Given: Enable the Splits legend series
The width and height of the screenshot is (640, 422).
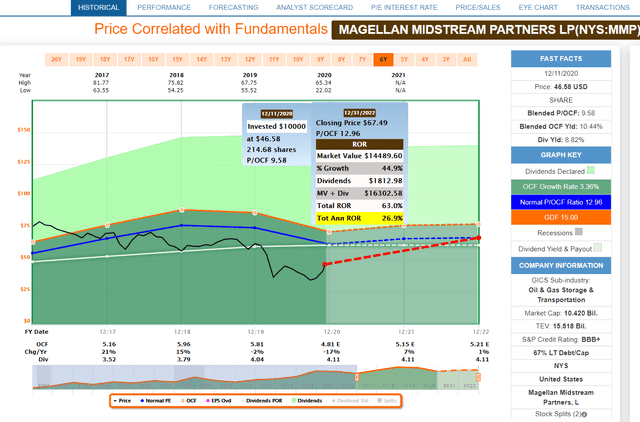Looking at the screenshot, I should (x=387, y=401).
